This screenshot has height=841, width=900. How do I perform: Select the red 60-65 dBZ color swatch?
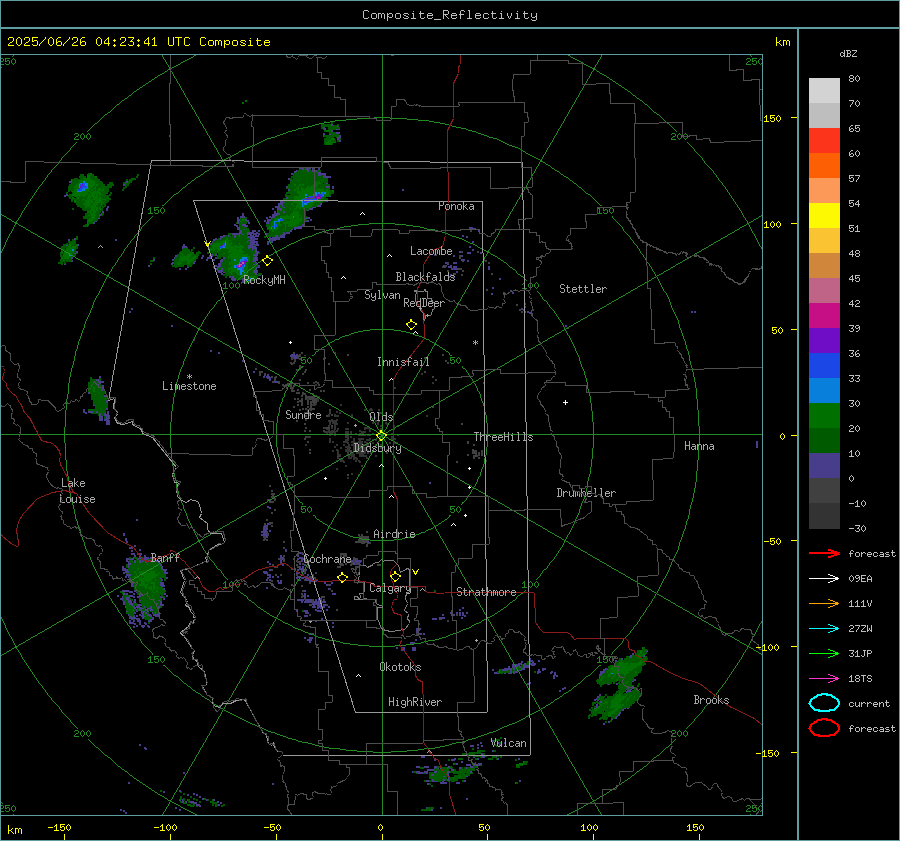click(x=824, y=141)
